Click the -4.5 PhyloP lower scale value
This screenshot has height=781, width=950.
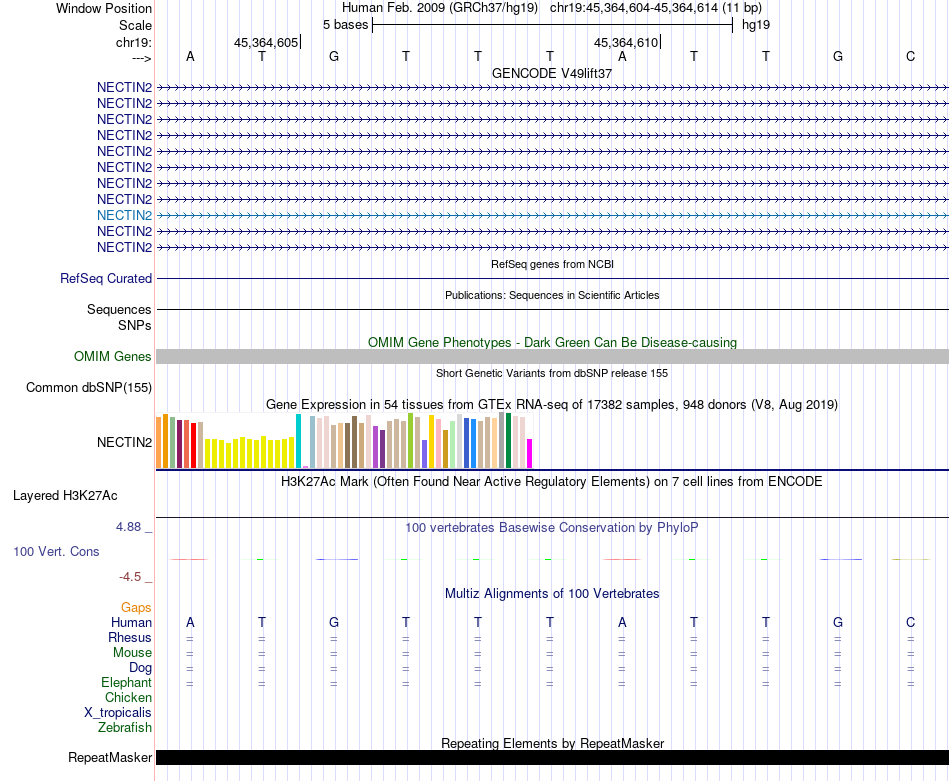130,577
